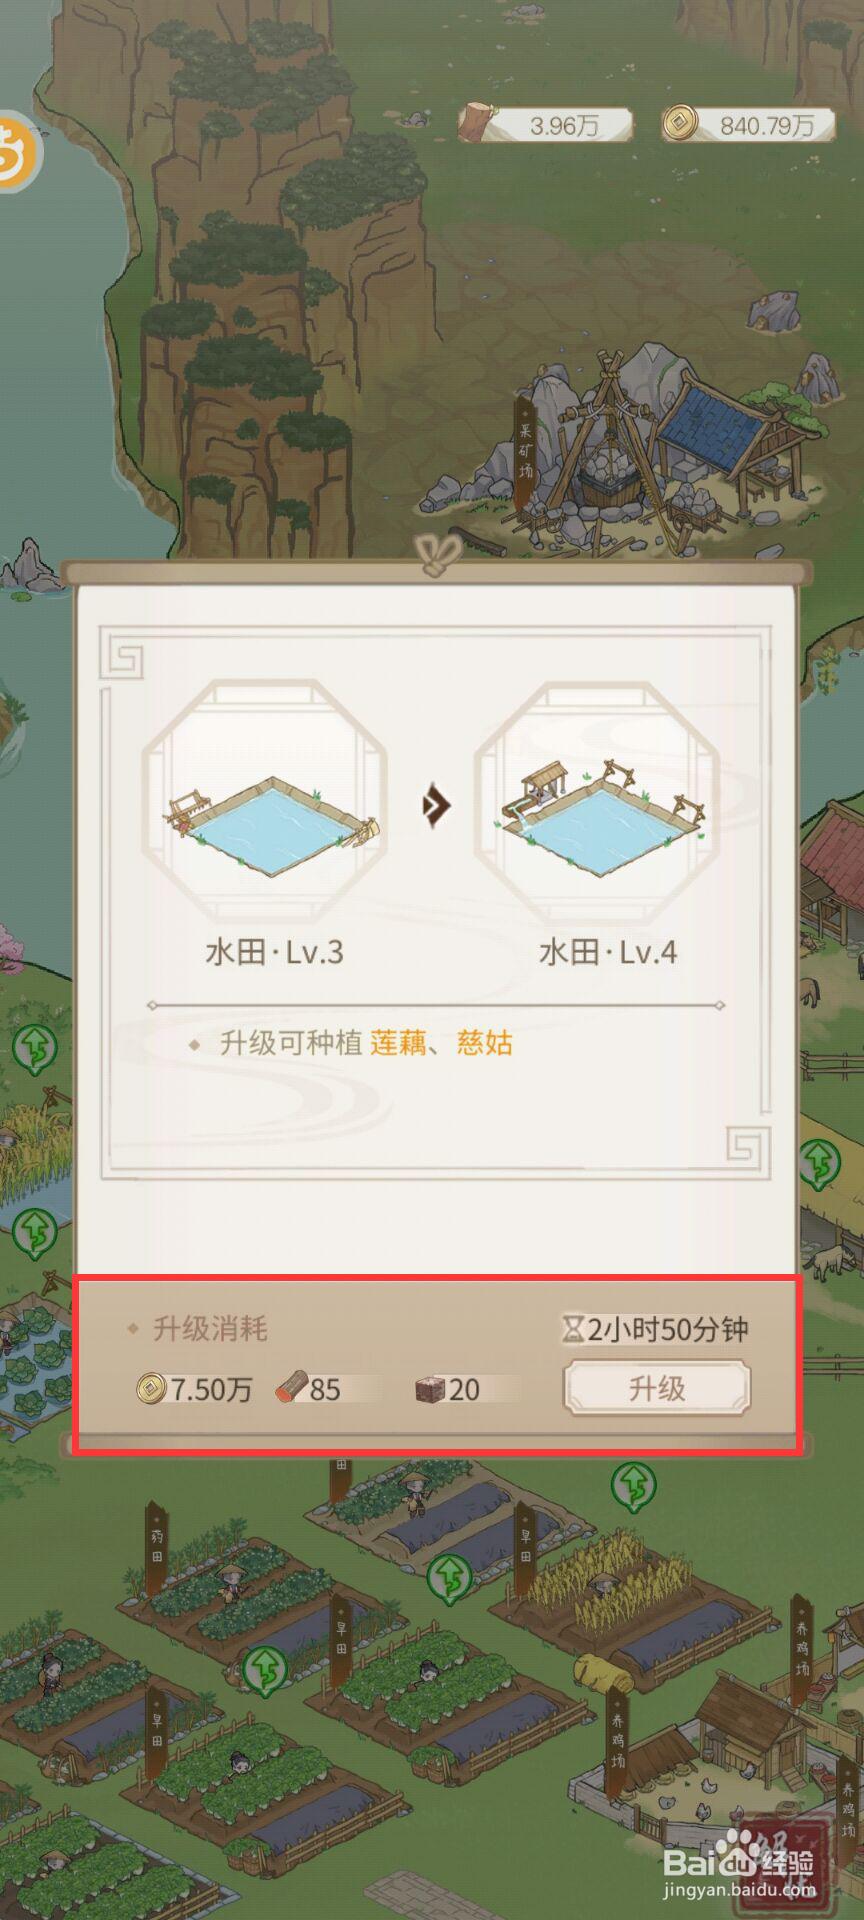Tap the 2小时50分钟 hourglass timer
Viewport: 864px width, 1920px height.
click(655, 1329)
